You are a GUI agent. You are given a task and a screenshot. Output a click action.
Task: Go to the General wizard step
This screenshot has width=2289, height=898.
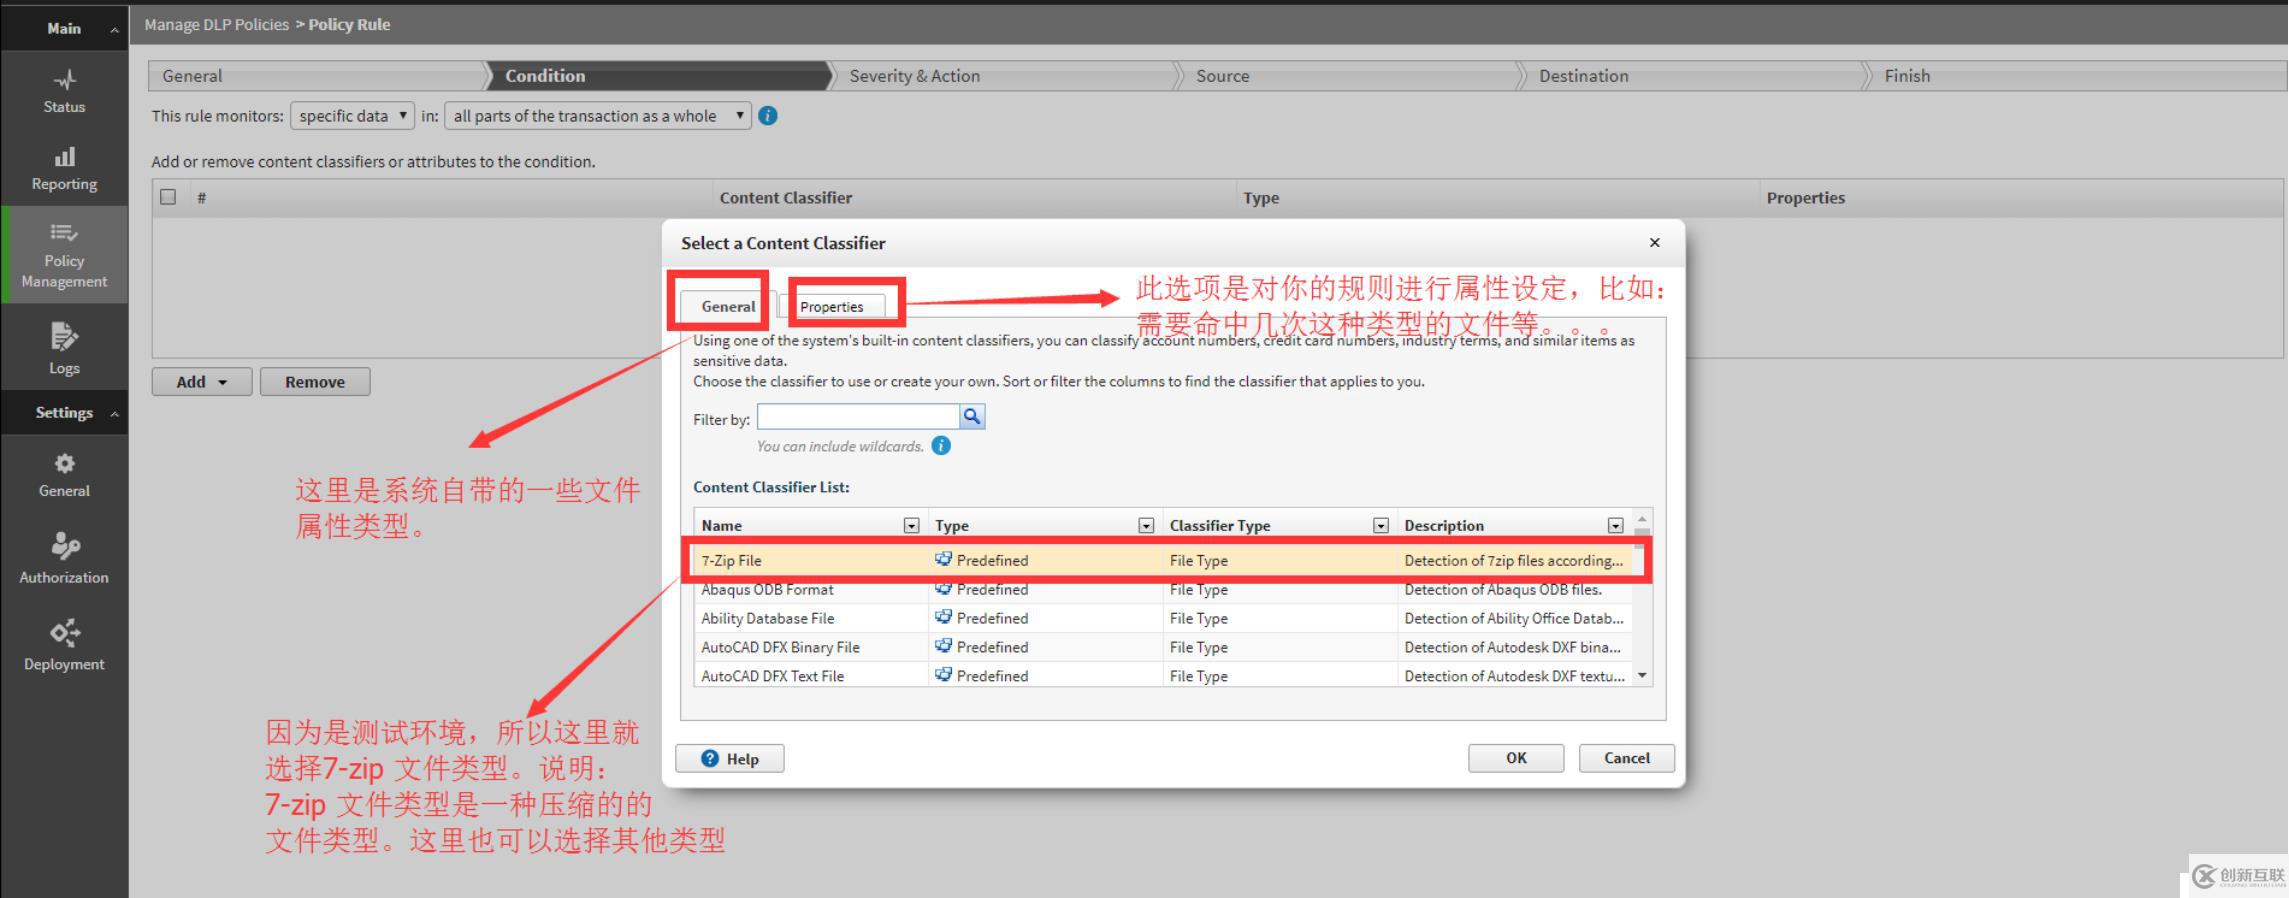pos(316,76)
